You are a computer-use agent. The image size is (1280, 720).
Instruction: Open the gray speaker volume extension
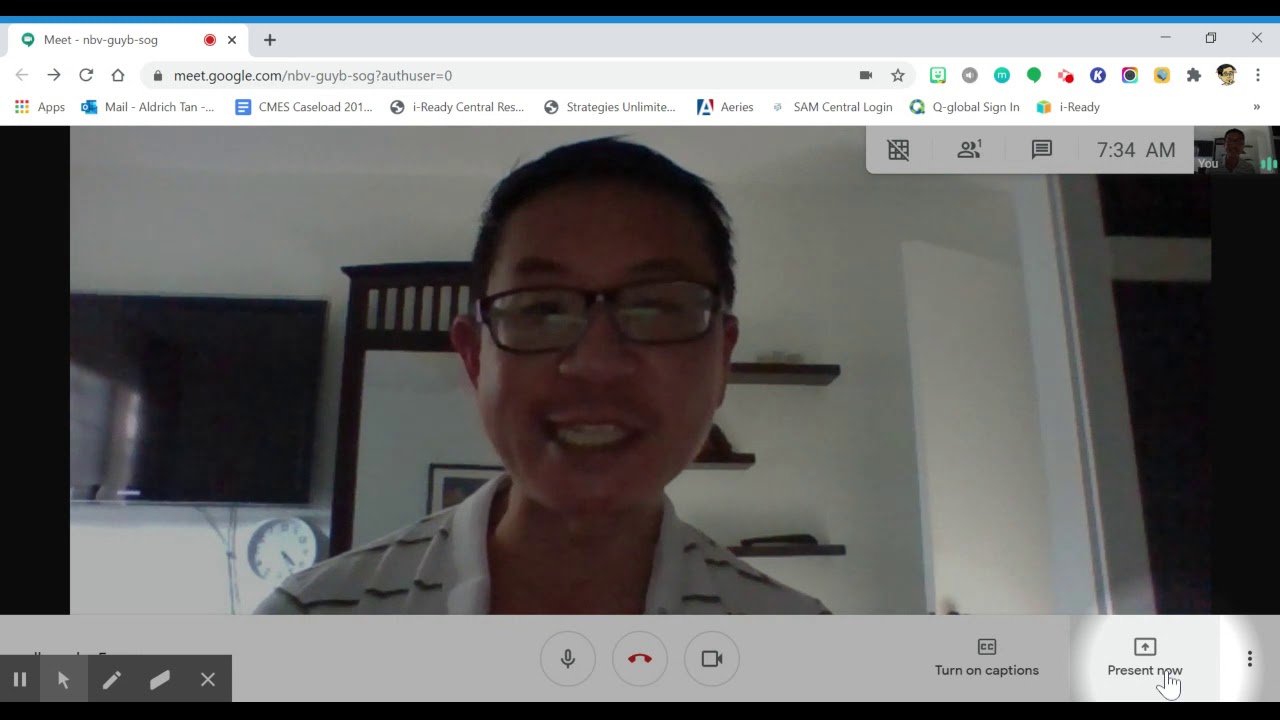(970, 75)
